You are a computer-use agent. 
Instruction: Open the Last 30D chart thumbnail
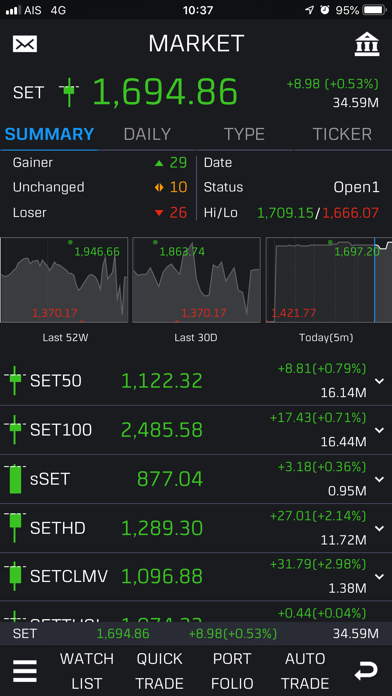point(196,280)
